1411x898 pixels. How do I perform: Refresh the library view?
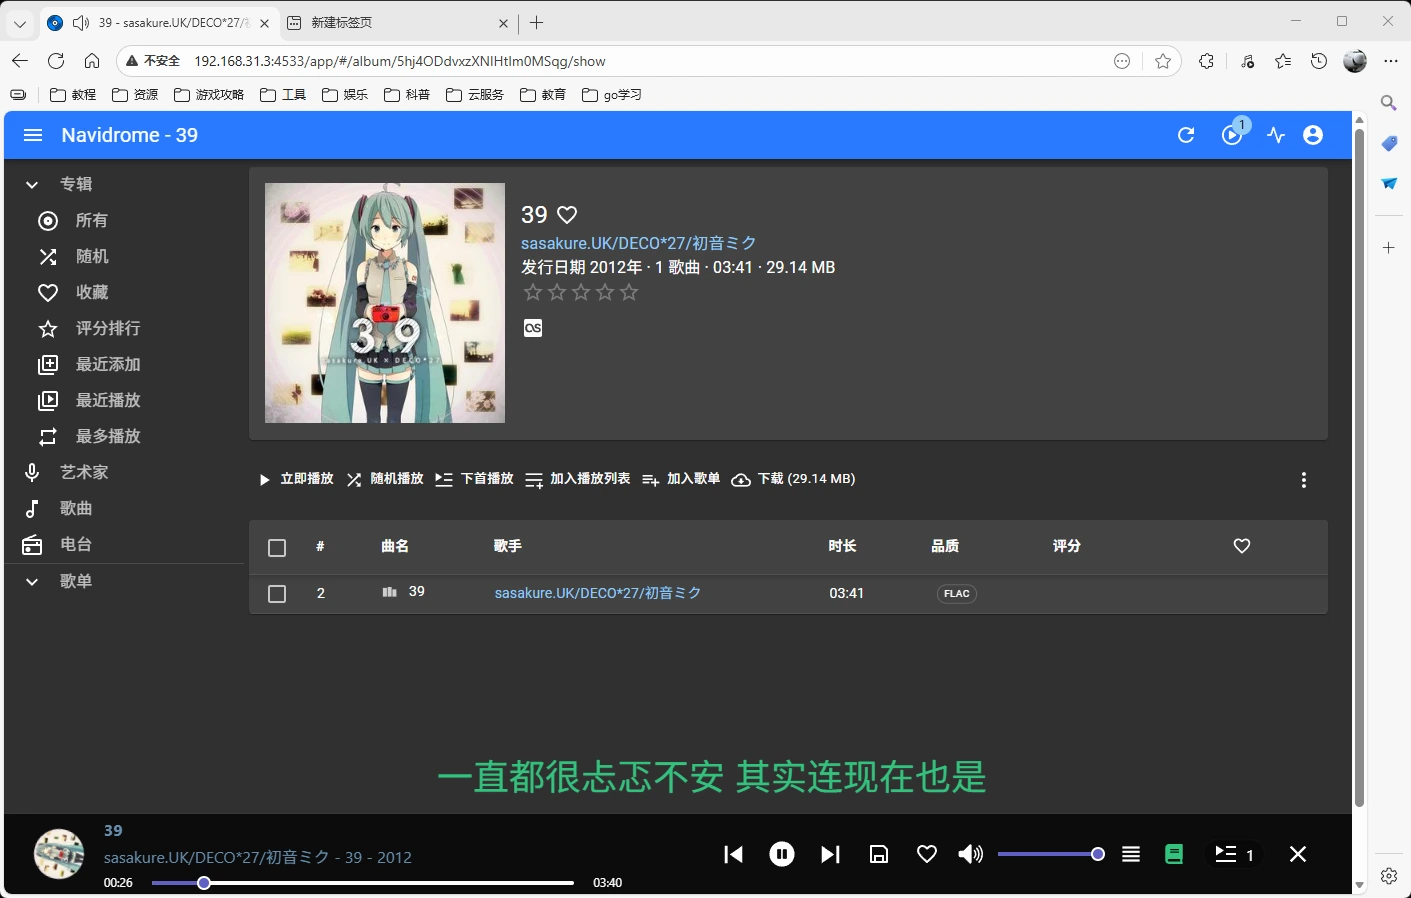[x=1186, y=135]
